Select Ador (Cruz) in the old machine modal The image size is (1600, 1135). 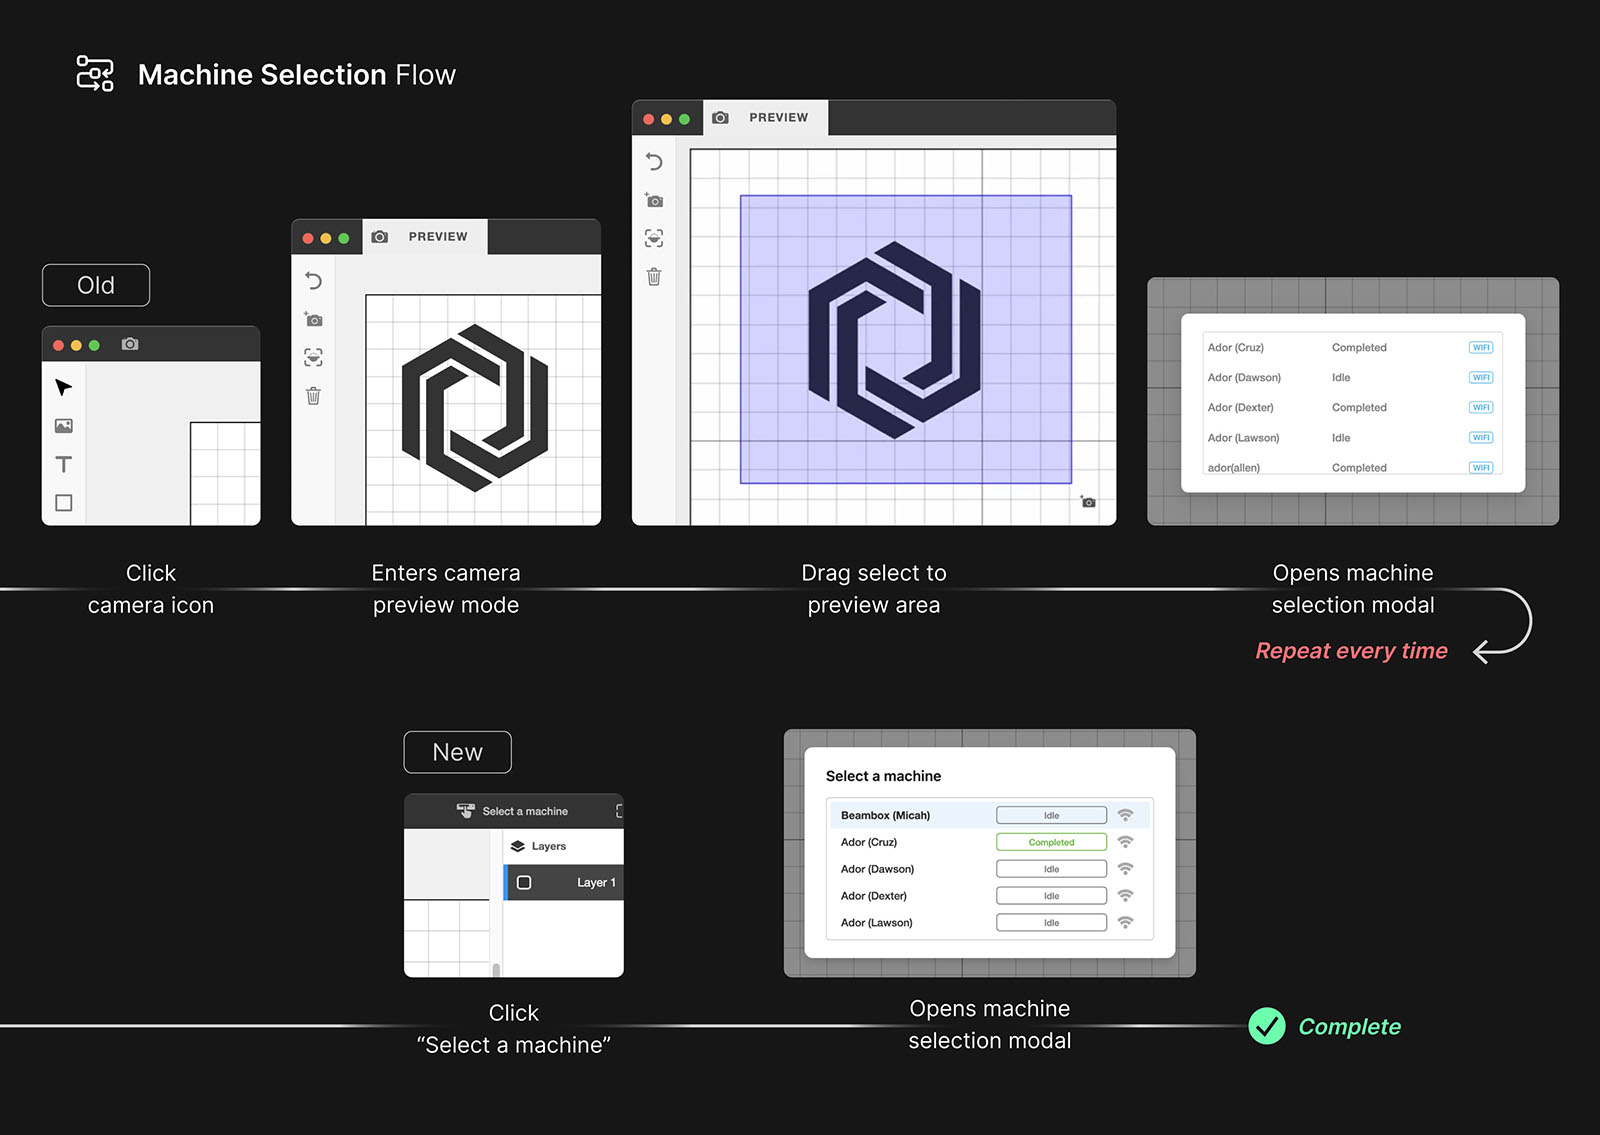(1353, 348)
